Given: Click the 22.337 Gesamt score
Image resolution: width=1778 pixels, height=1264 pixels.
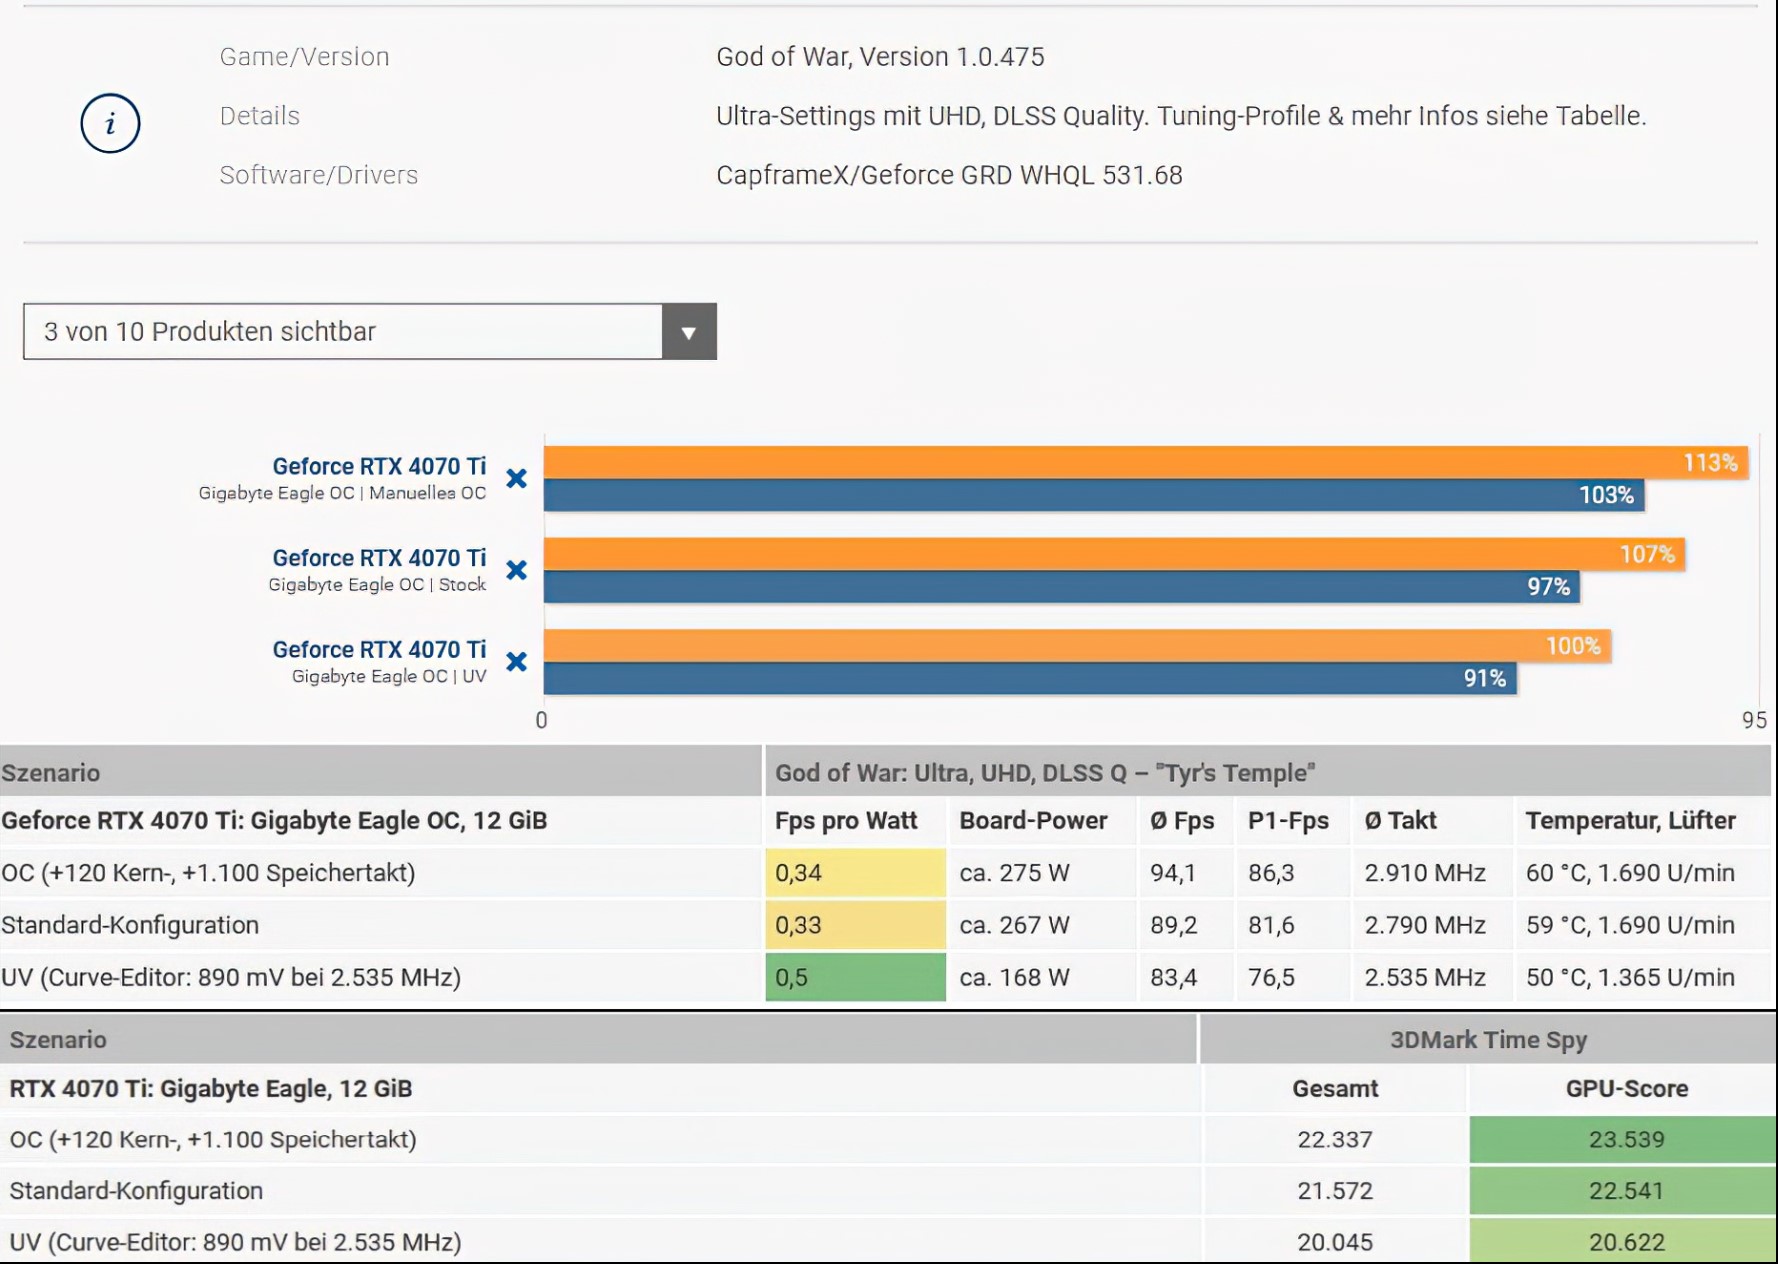Looking at the screenshot, I should pos(1335,1140).
